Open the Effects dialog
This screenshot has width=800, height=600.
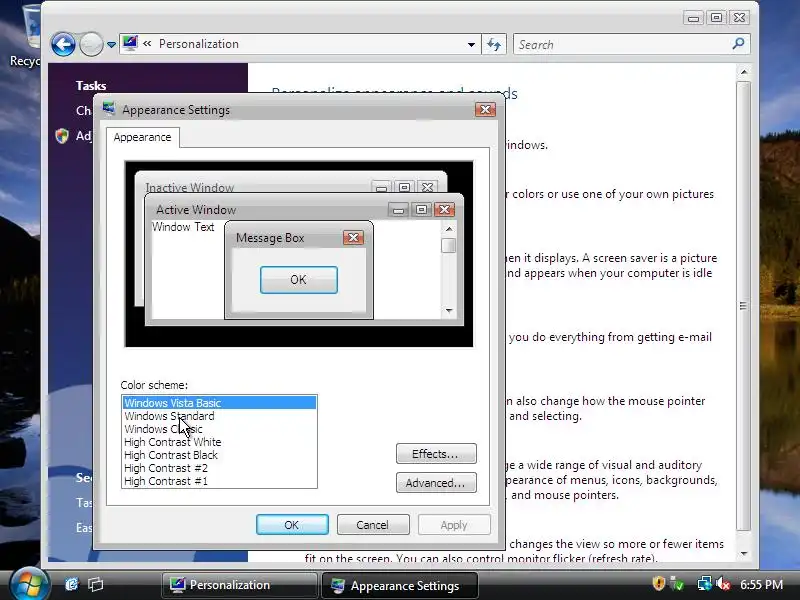coord(436,454)
